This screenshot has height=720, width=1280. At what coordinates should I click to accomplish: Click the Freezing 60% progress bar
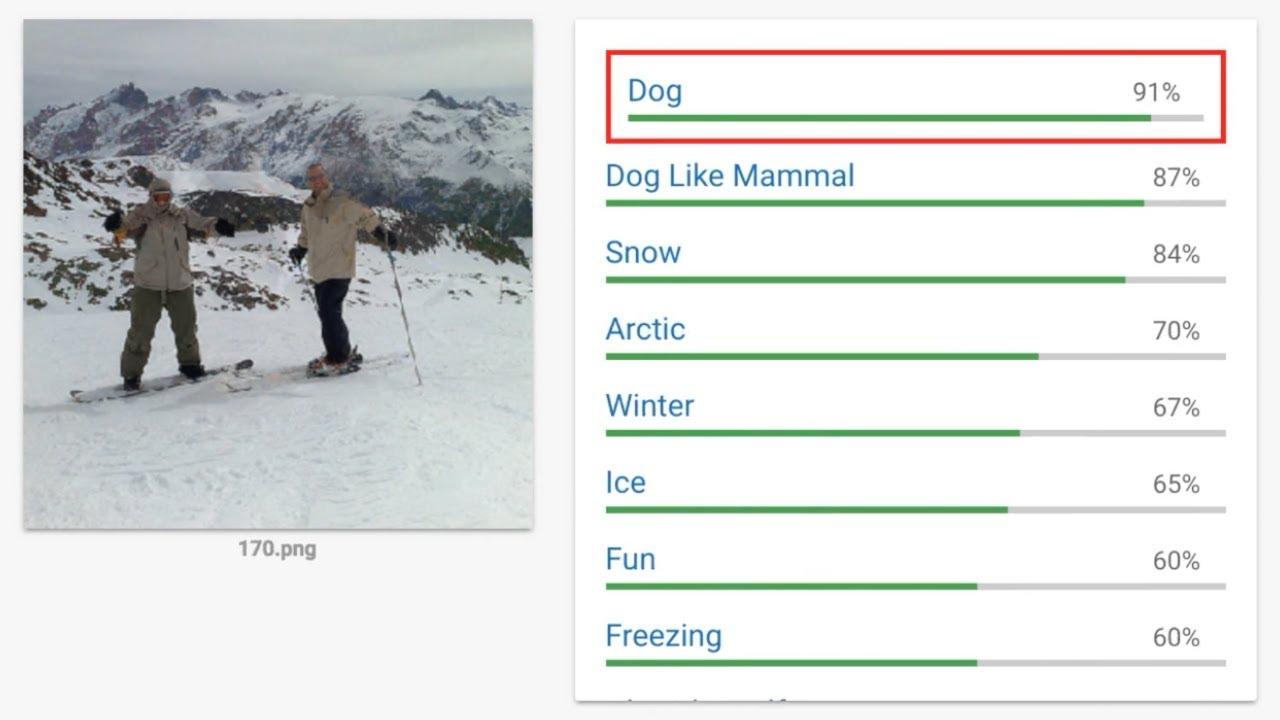914,663
